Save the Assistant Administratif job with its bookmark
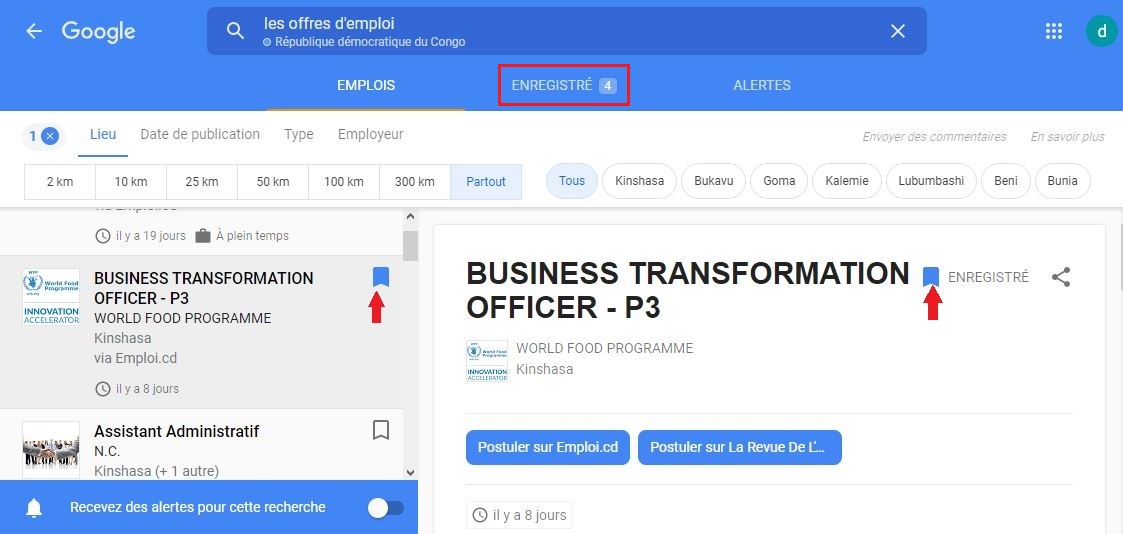 coord(381,429)
